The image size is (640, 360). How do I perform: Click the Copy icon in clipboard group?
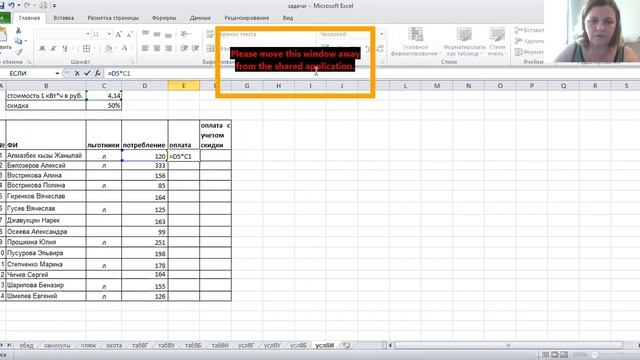(18, 41)
